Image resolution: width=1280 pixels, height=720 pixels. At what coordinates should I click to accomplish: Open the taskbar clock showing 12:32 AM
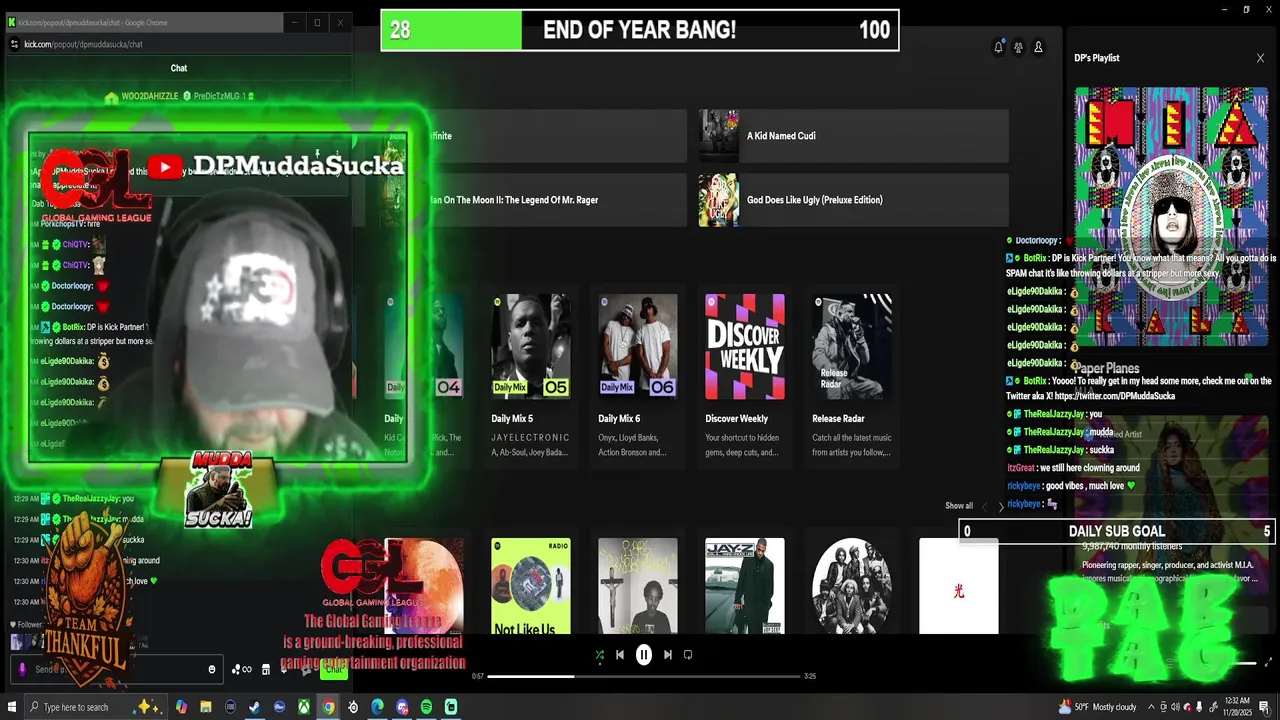pos(1236,707)
